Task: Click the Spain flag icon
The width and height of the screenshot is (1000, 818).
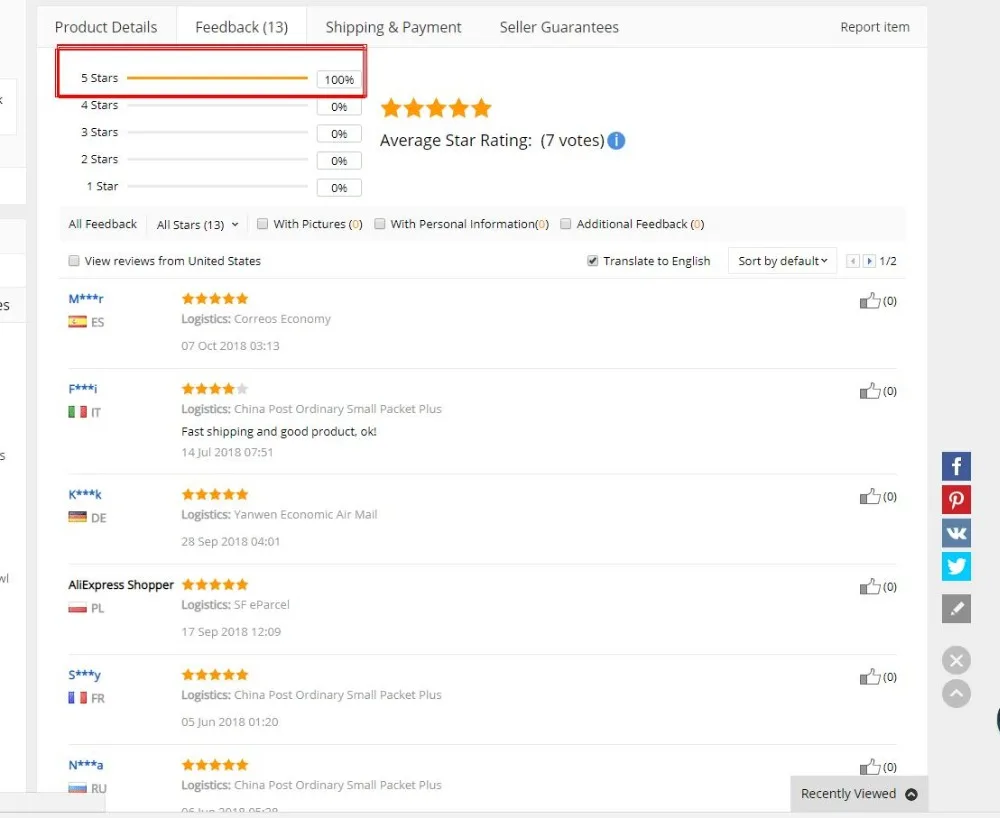Action: tap(77, 321)
